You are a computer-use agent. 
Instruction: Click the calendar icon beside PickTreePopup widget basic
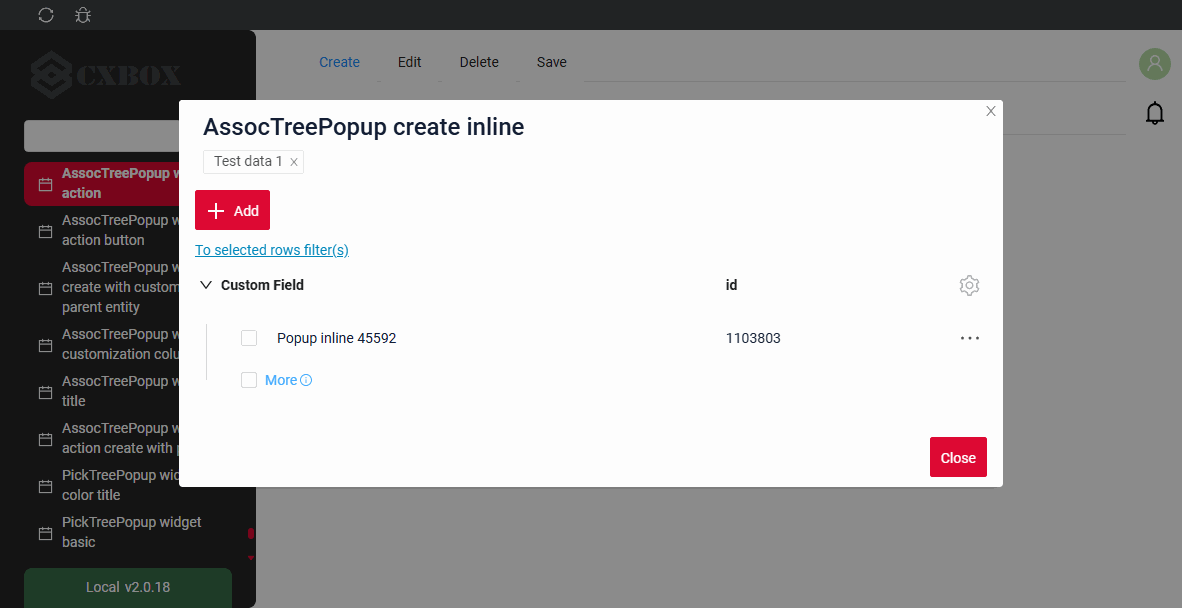click(x=45, y=533)
